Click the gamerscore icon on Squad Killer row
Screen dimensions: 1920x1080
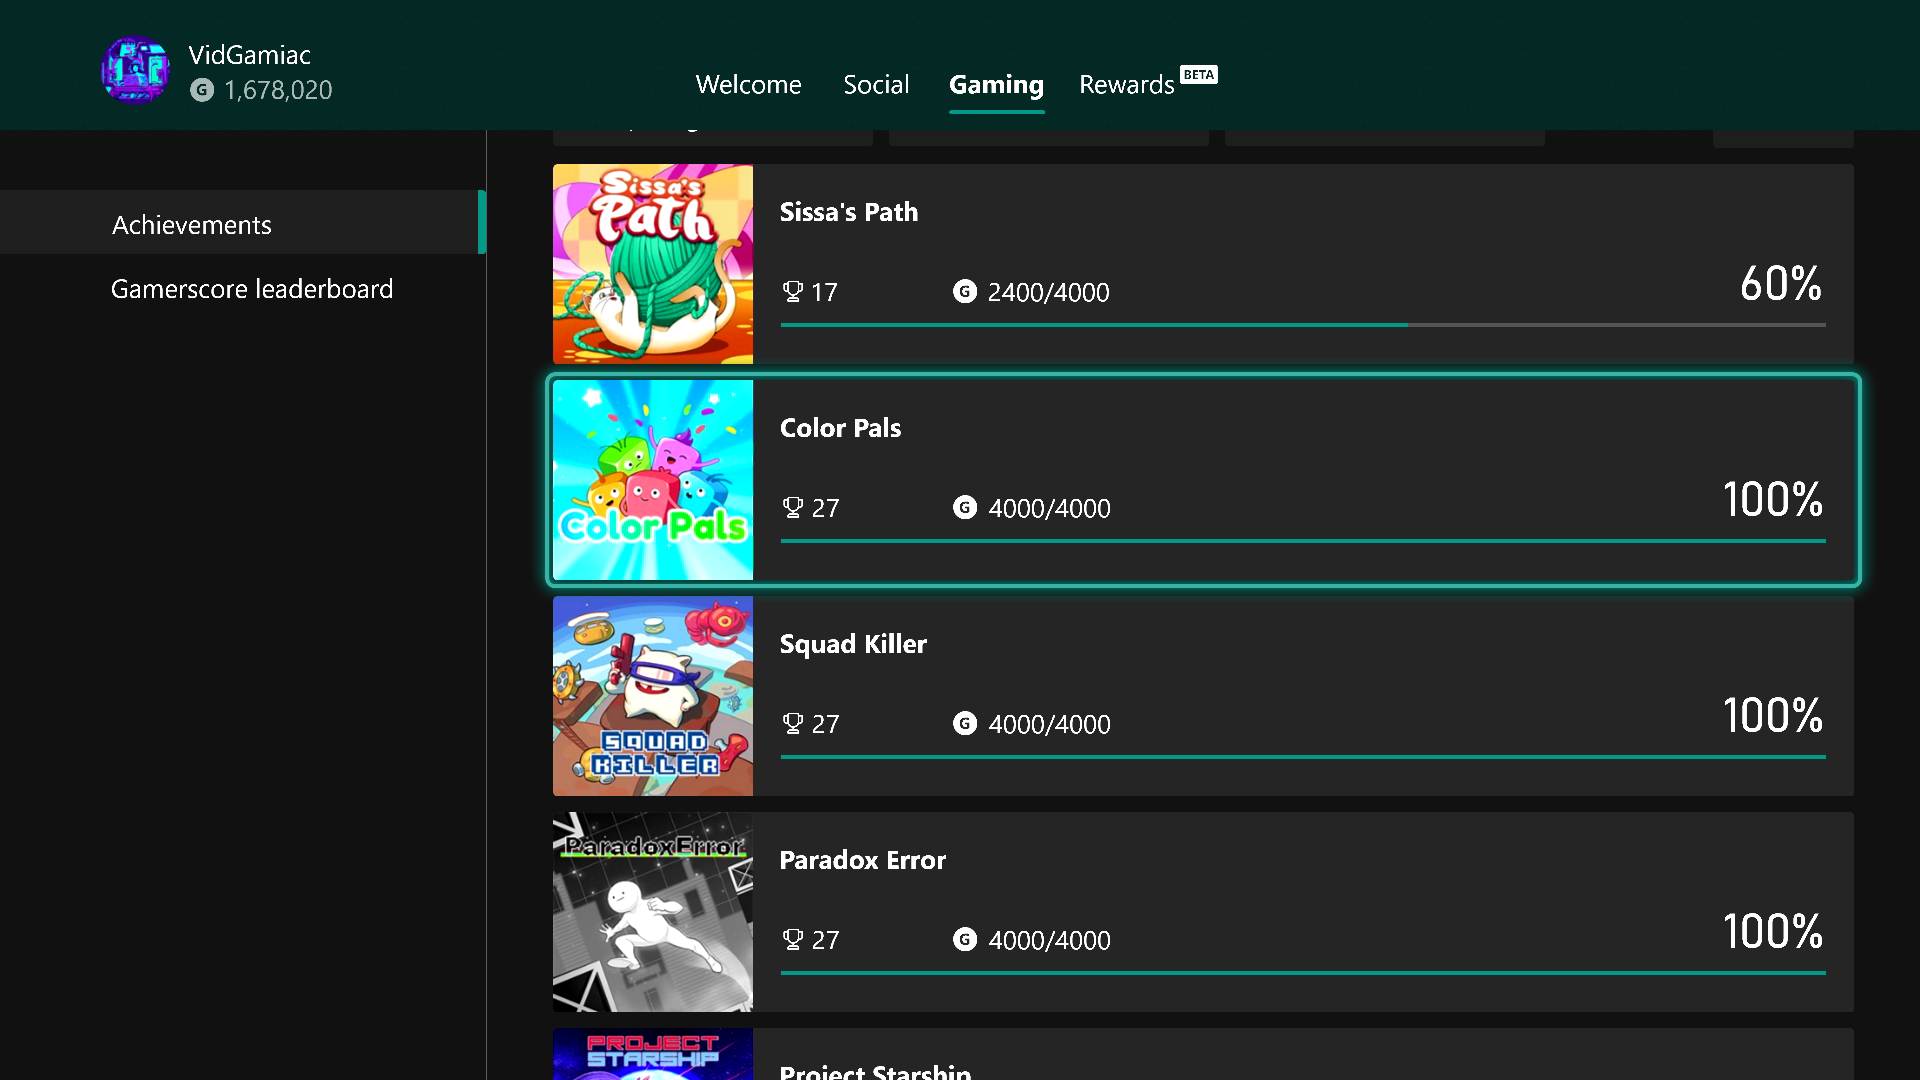[964, 724]
